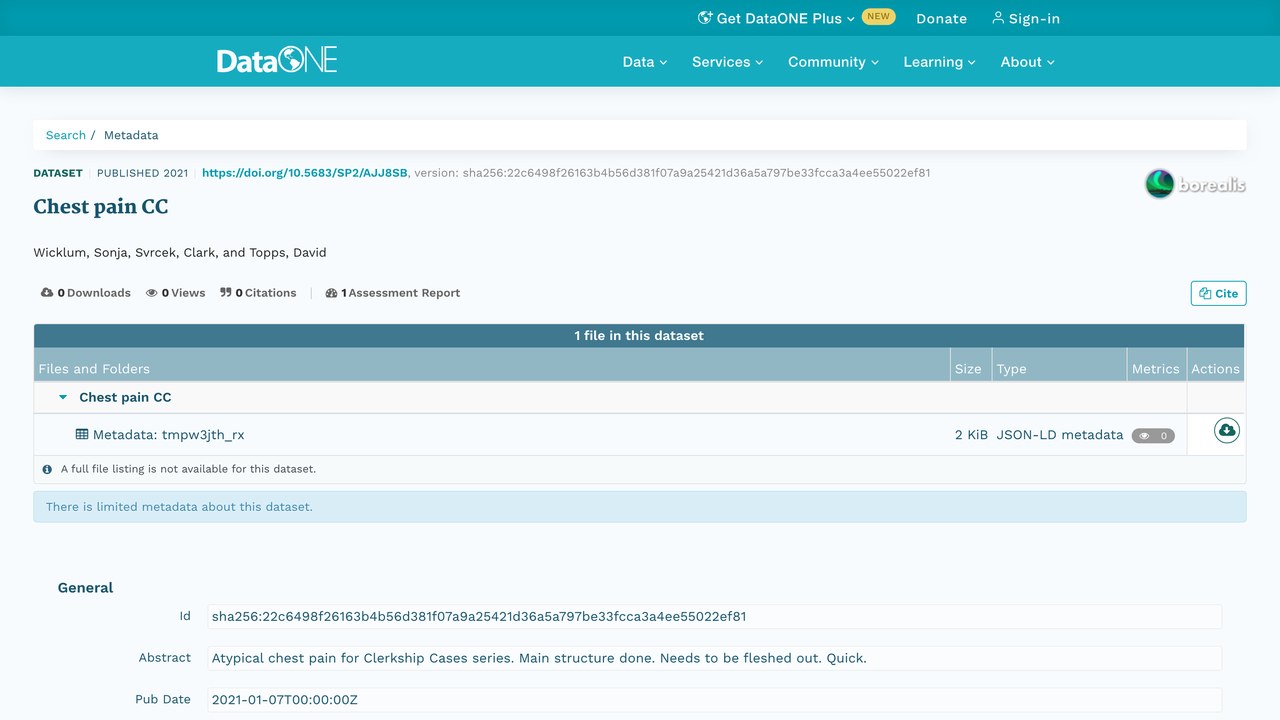Click the 0 Citations metric
This screenshot has height=720, width=1280.
click(x=259, y=293)
